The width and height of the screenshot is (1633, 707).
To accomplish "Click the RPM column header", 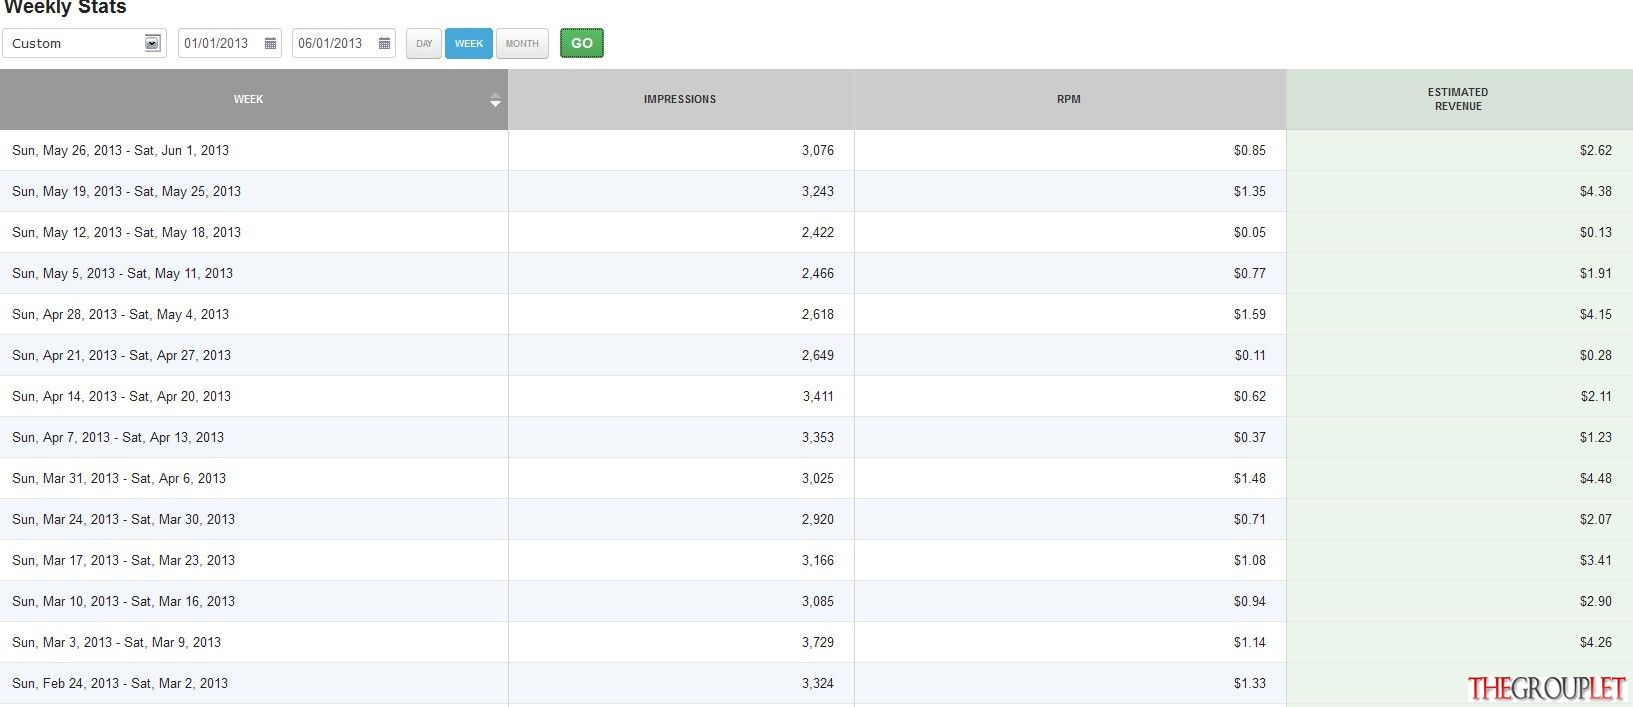I will click(x=1069, y=99).
